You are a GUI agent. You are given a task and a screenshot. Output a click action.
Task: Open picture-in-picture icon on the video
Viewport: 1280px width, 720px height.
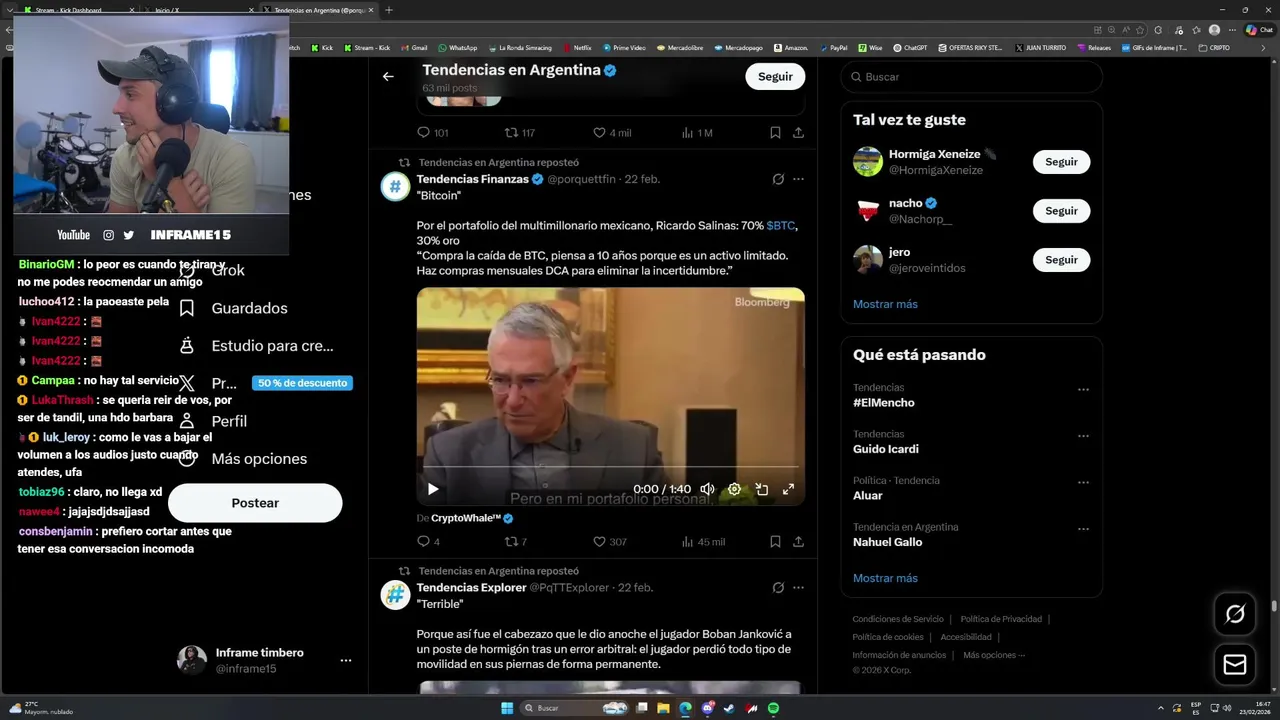[761, 489]
